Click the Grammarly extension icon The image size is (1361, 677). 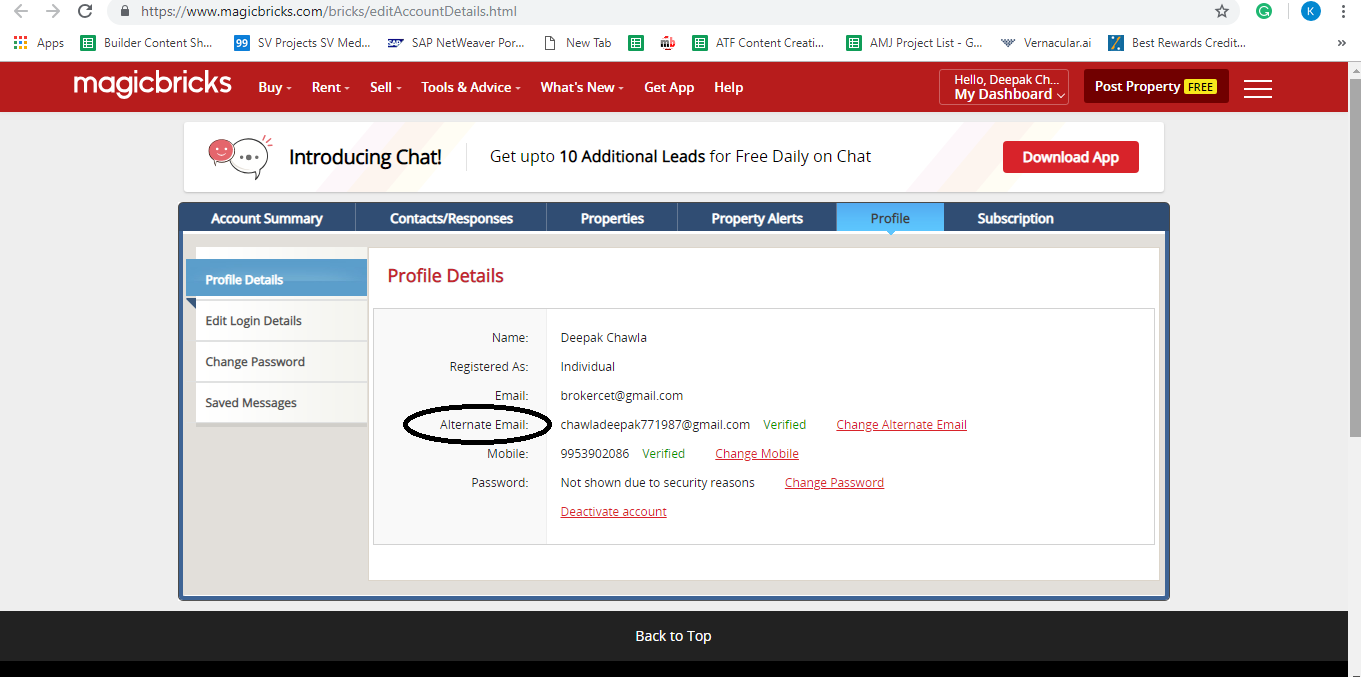[1264, 12]
